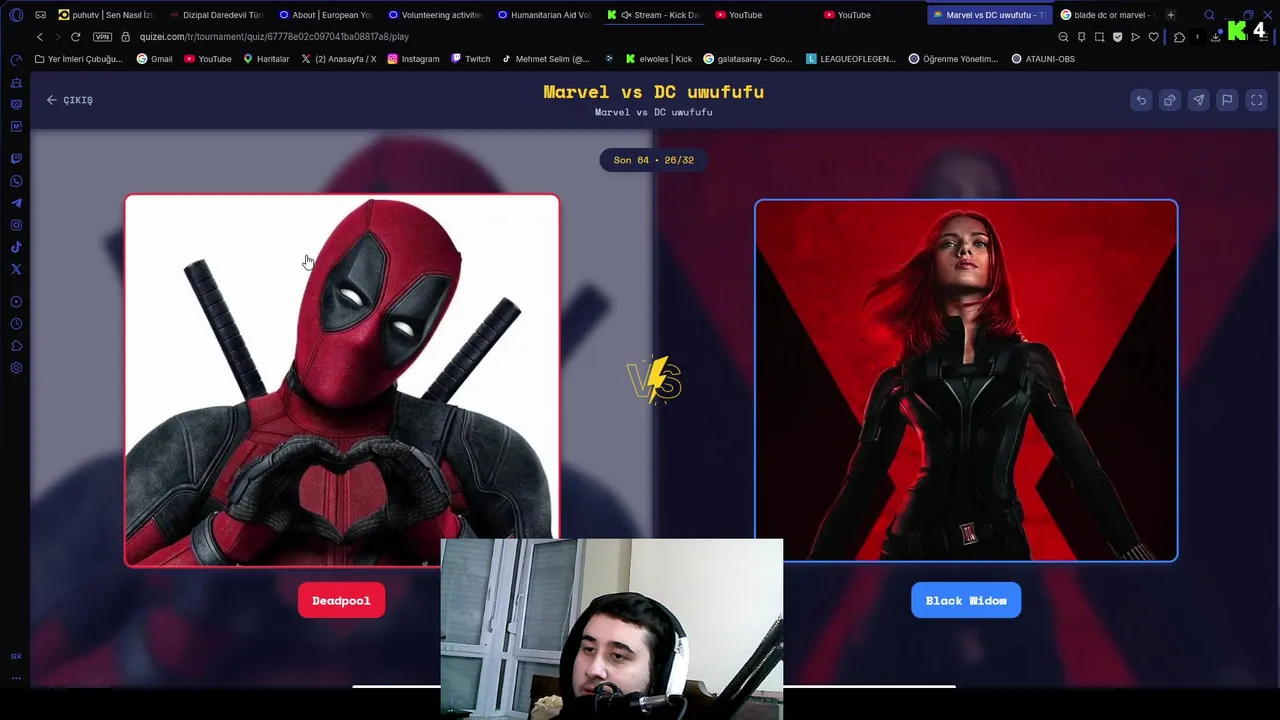Screen dimensions: 1280x720
Task: Click the Son 64 round progress badge
Action: pos(654,160)
